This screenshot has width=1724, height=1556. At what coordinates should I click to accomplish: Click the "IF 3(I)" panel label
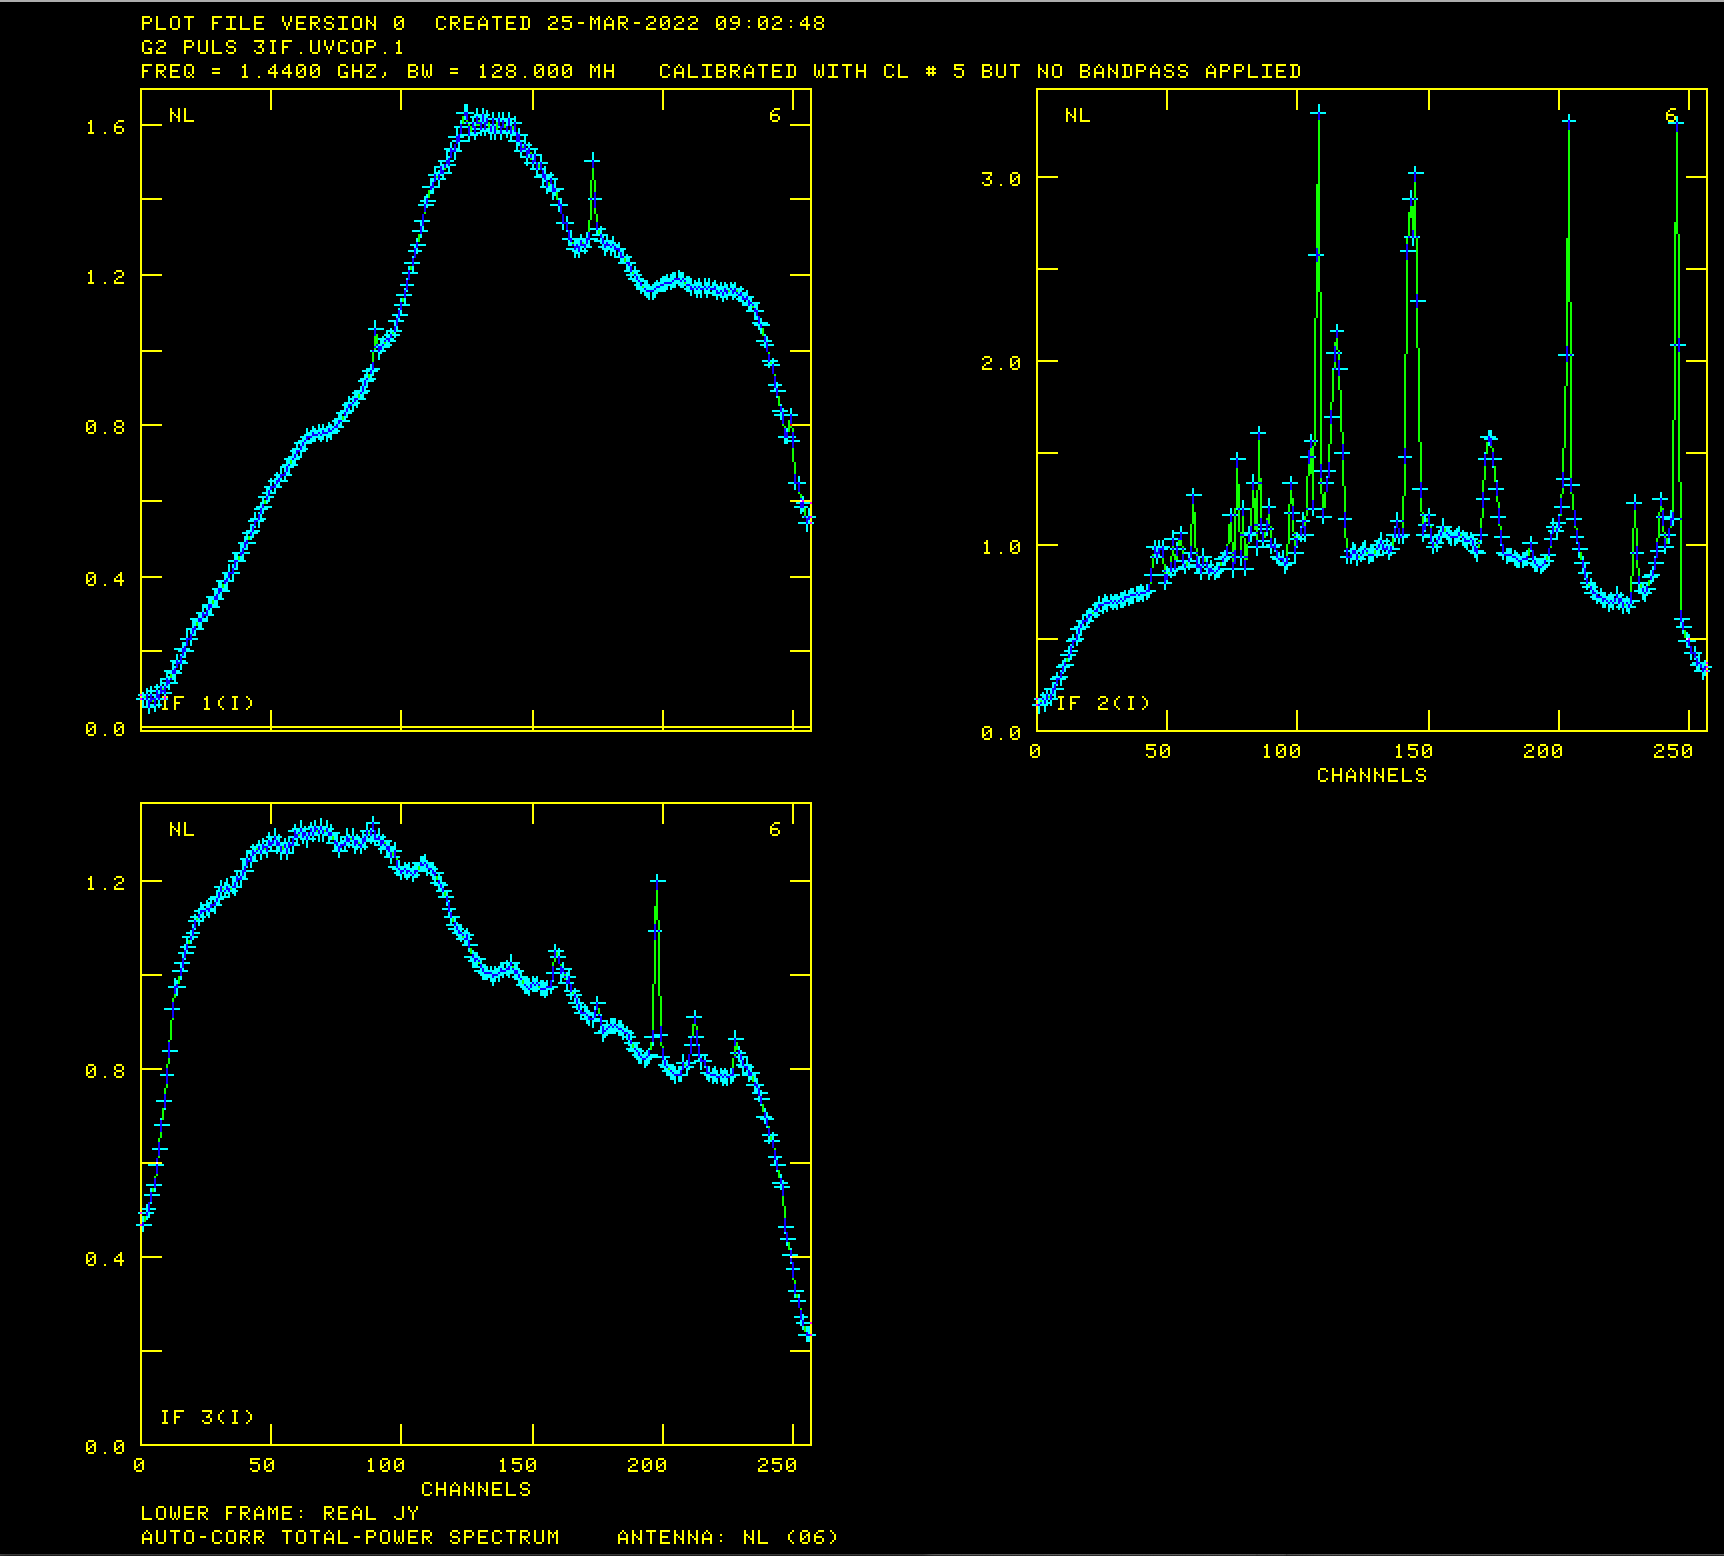coord(207,1417)
